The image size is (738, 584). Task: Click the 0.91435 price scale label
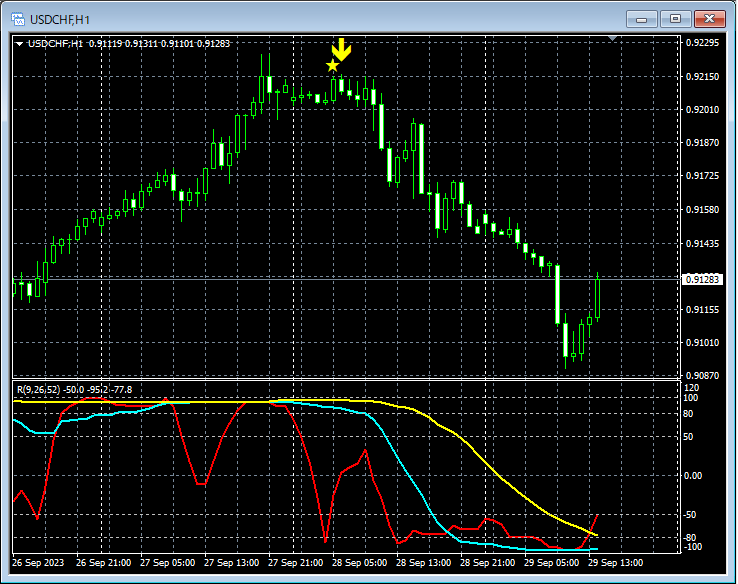click(702, 243)
